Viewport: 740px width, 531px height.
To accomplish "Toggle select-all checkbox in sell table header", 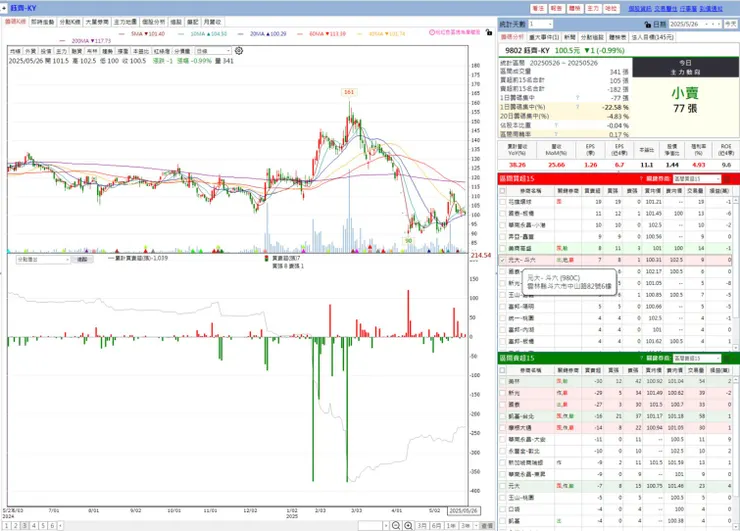I will coord(503,370).
